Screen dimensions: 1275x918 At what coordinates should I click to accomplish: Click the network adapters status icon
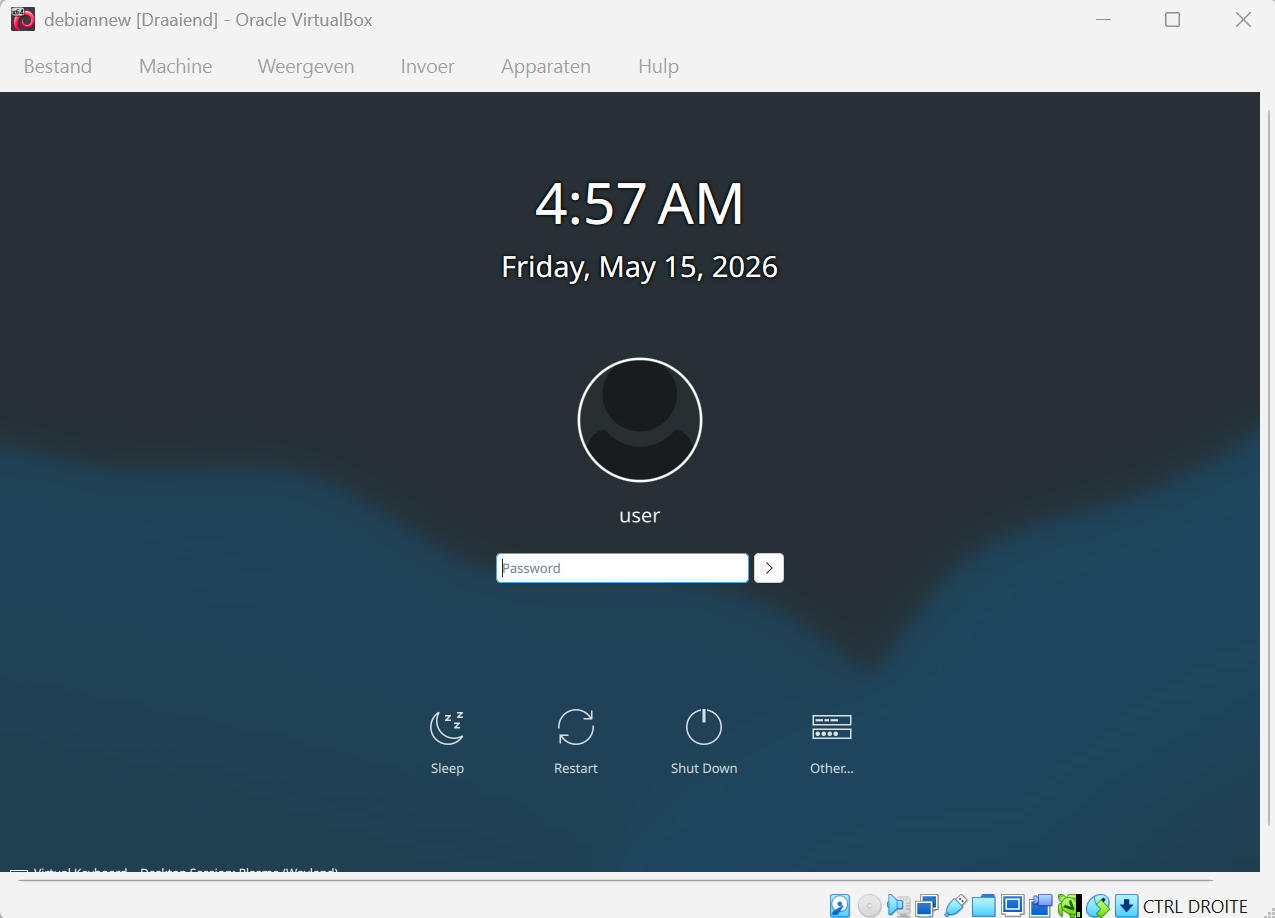click(927, 906)
